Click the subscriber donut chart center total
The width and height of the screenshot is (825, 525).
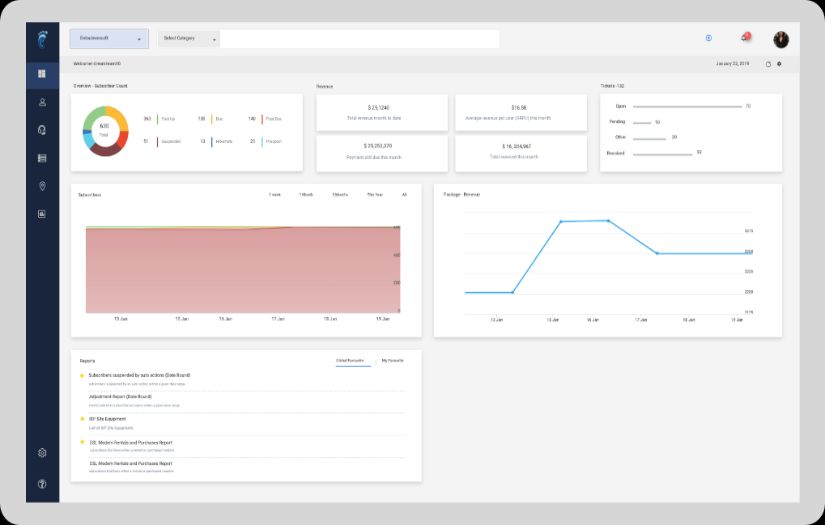click(104, 130)
